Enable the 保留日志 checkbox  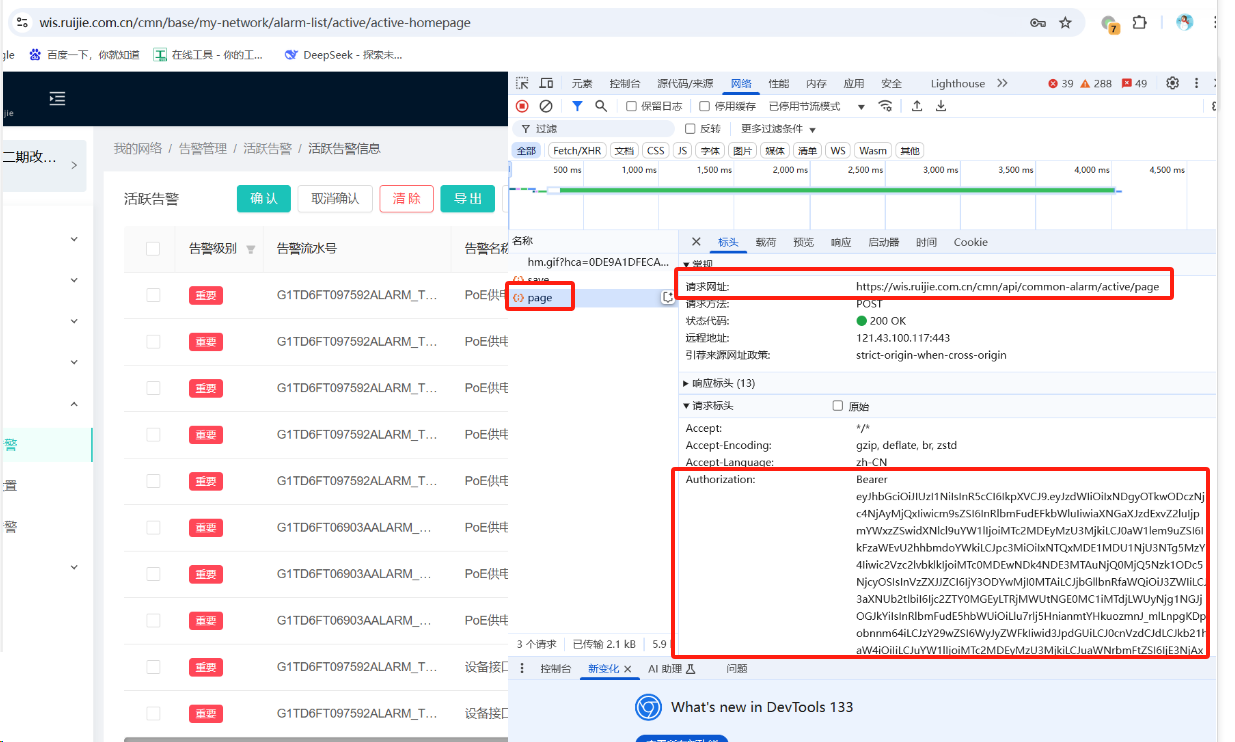[x=631, y=106]
